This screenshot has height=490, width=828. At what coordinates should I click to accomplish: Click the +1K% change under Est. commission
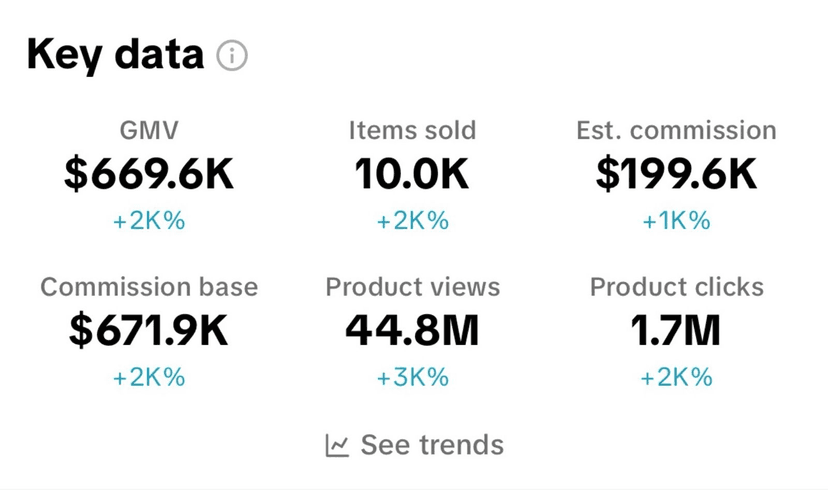click(x=676, y=221)
